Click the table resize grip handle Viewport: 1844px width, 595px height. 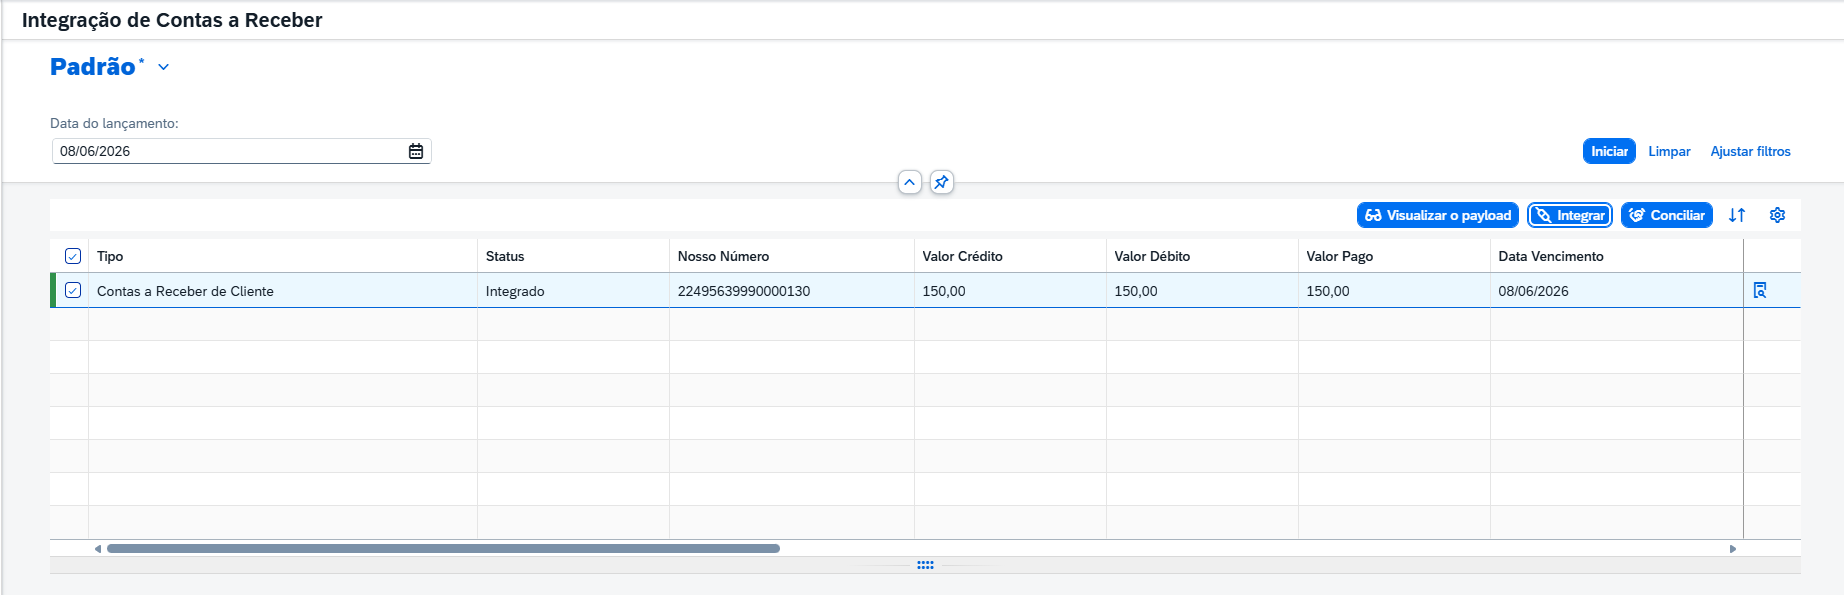(925, 565)
